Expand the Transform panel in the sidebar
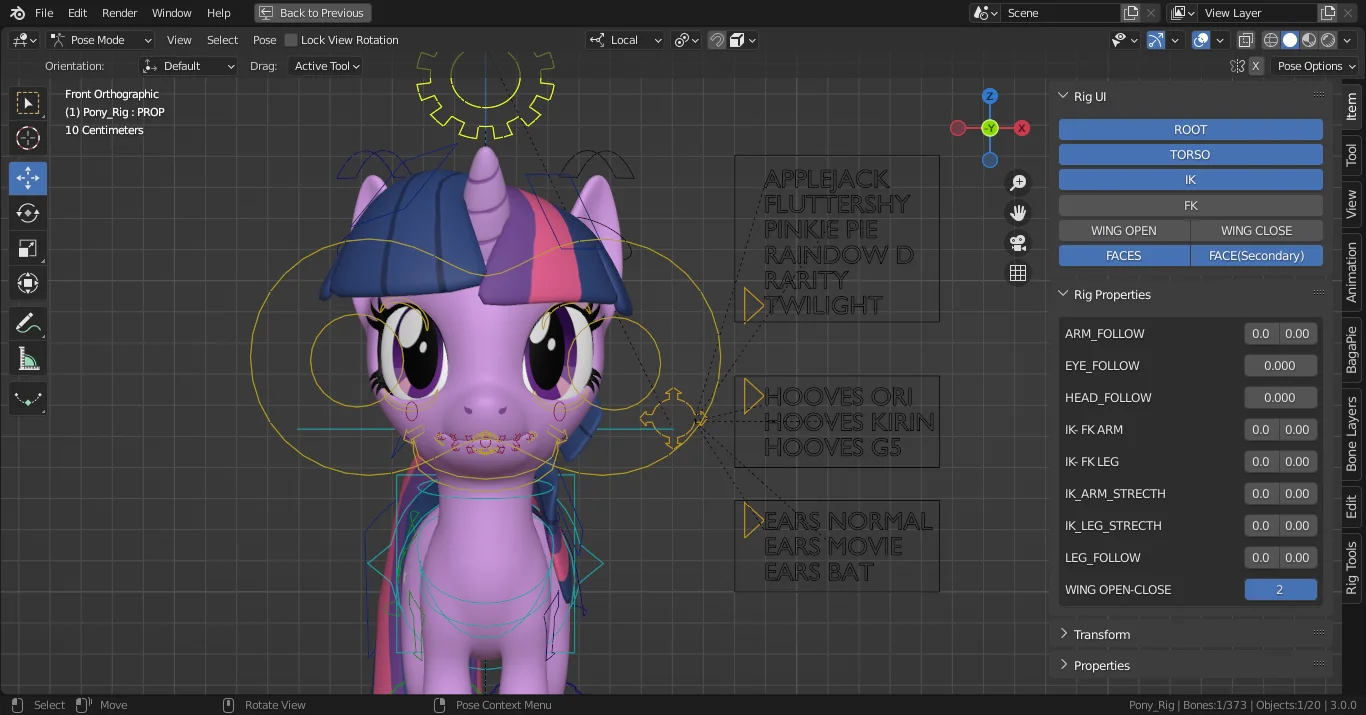 tap(1102, 633)
